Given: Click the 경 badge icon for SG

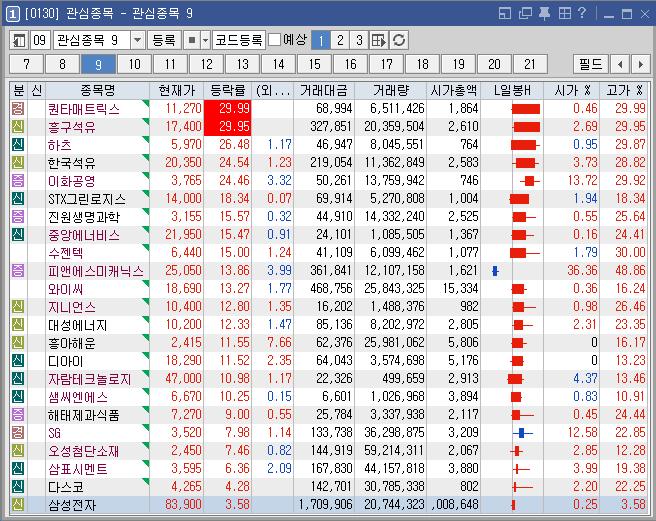Looking at the screenshot, I should click(x=18, y=432).
